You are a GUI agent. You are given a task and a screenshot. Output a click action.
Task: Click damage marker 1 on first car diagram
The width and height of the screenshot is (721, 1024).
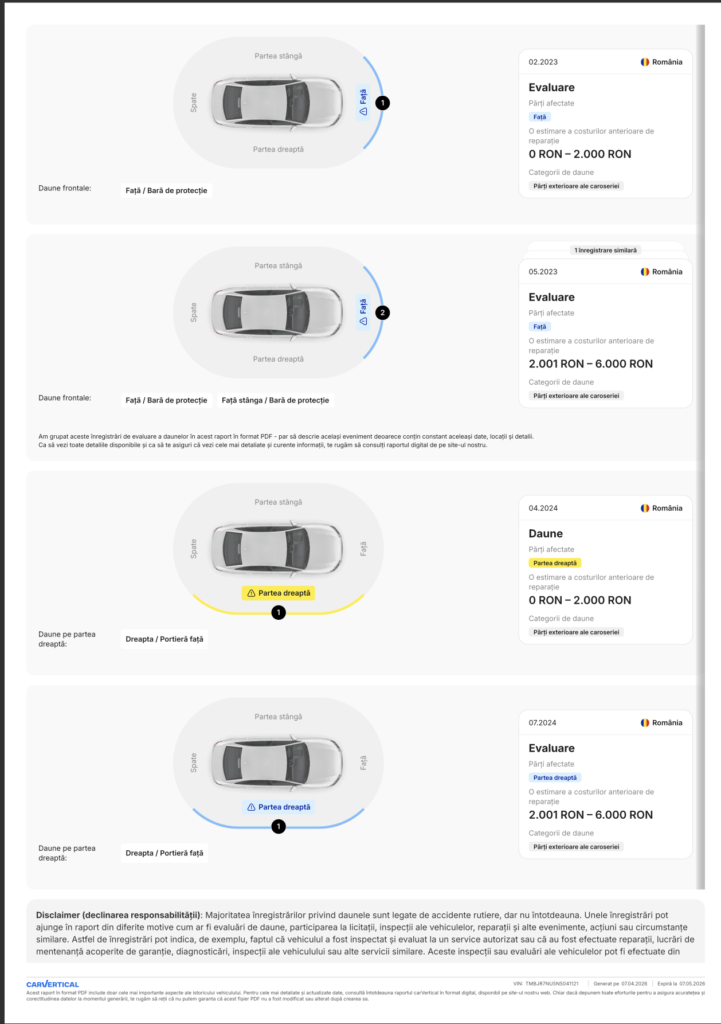[383, 103]
